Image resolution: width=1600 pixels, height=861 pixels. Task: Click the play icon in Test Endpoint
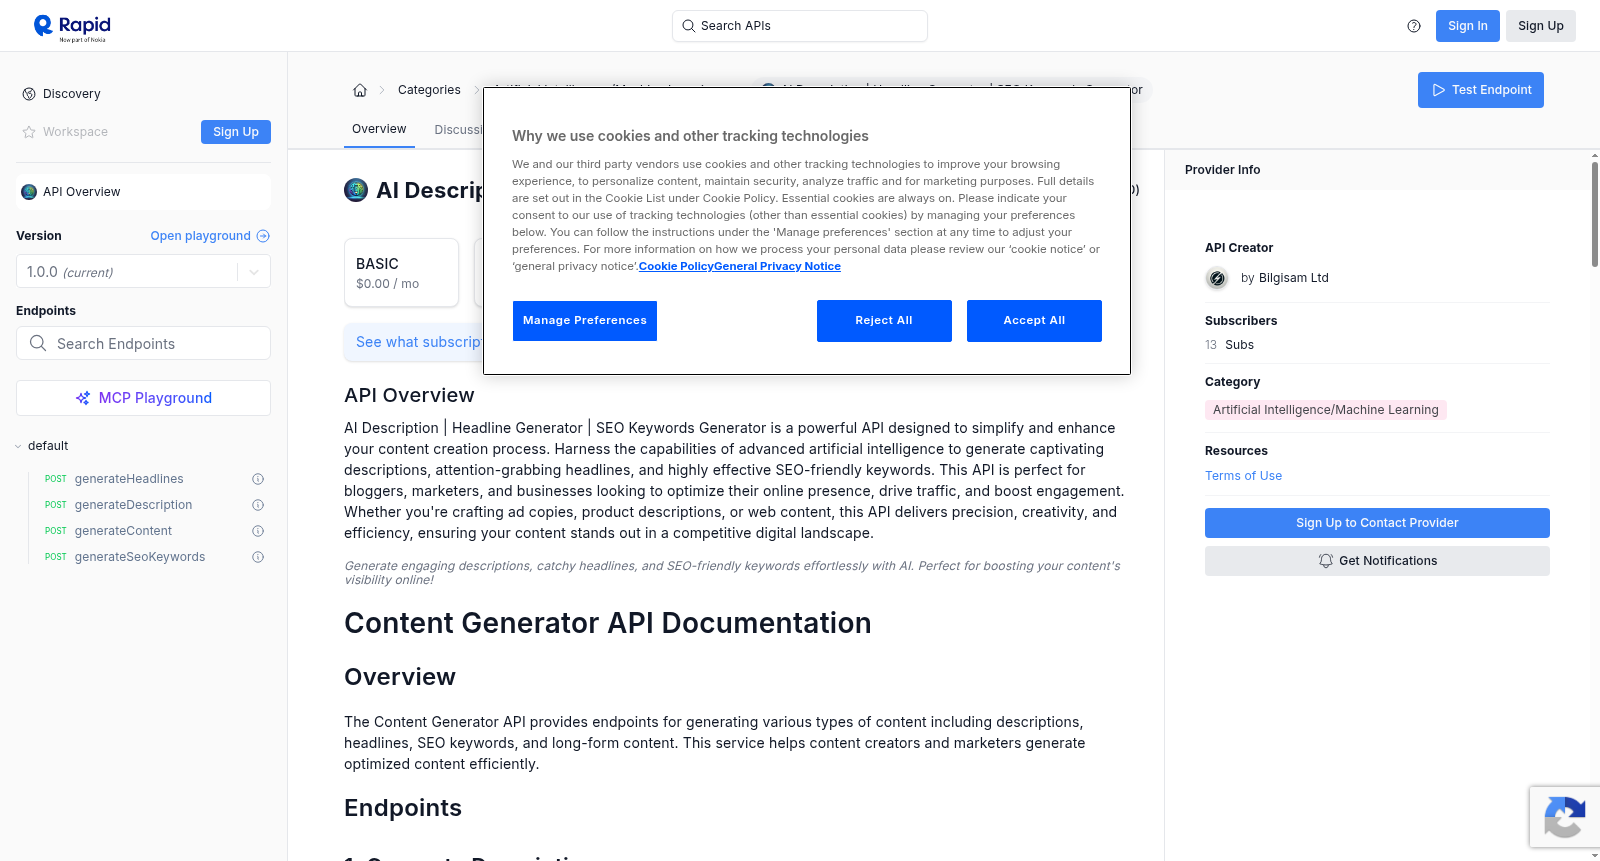(1439, 90)
